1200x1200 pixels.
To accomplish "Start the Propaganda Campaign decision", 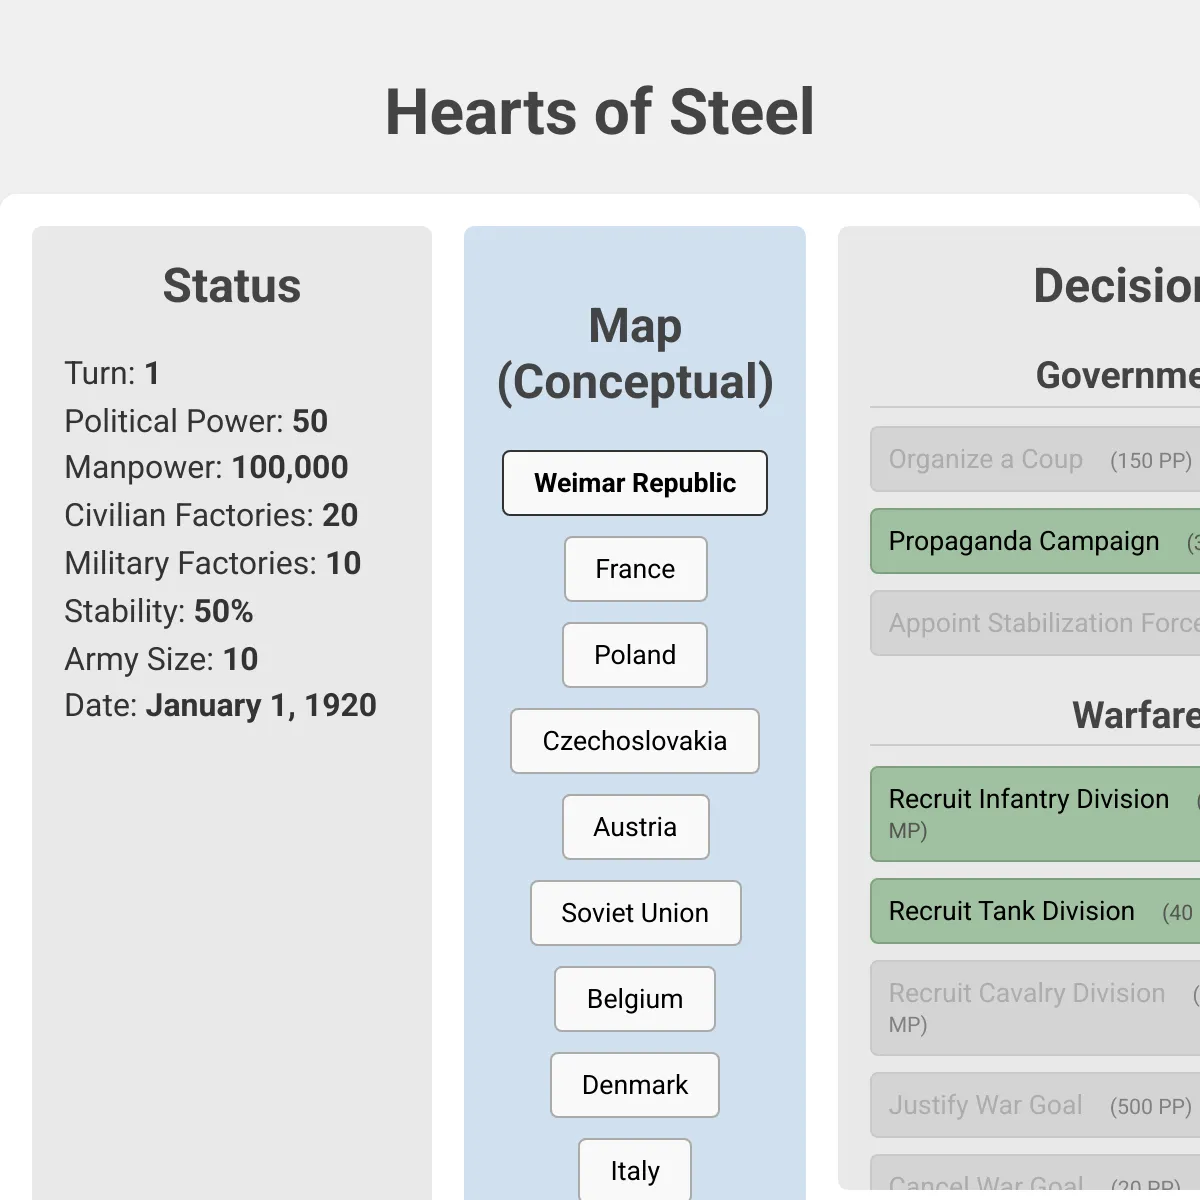I will 1035,541.
